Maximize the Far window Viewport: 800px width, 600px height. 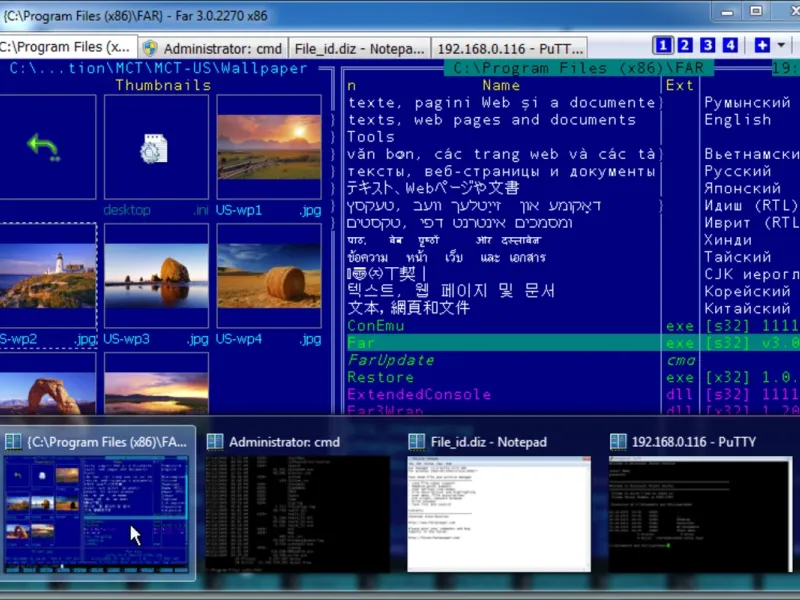click(x=756, y=11)
